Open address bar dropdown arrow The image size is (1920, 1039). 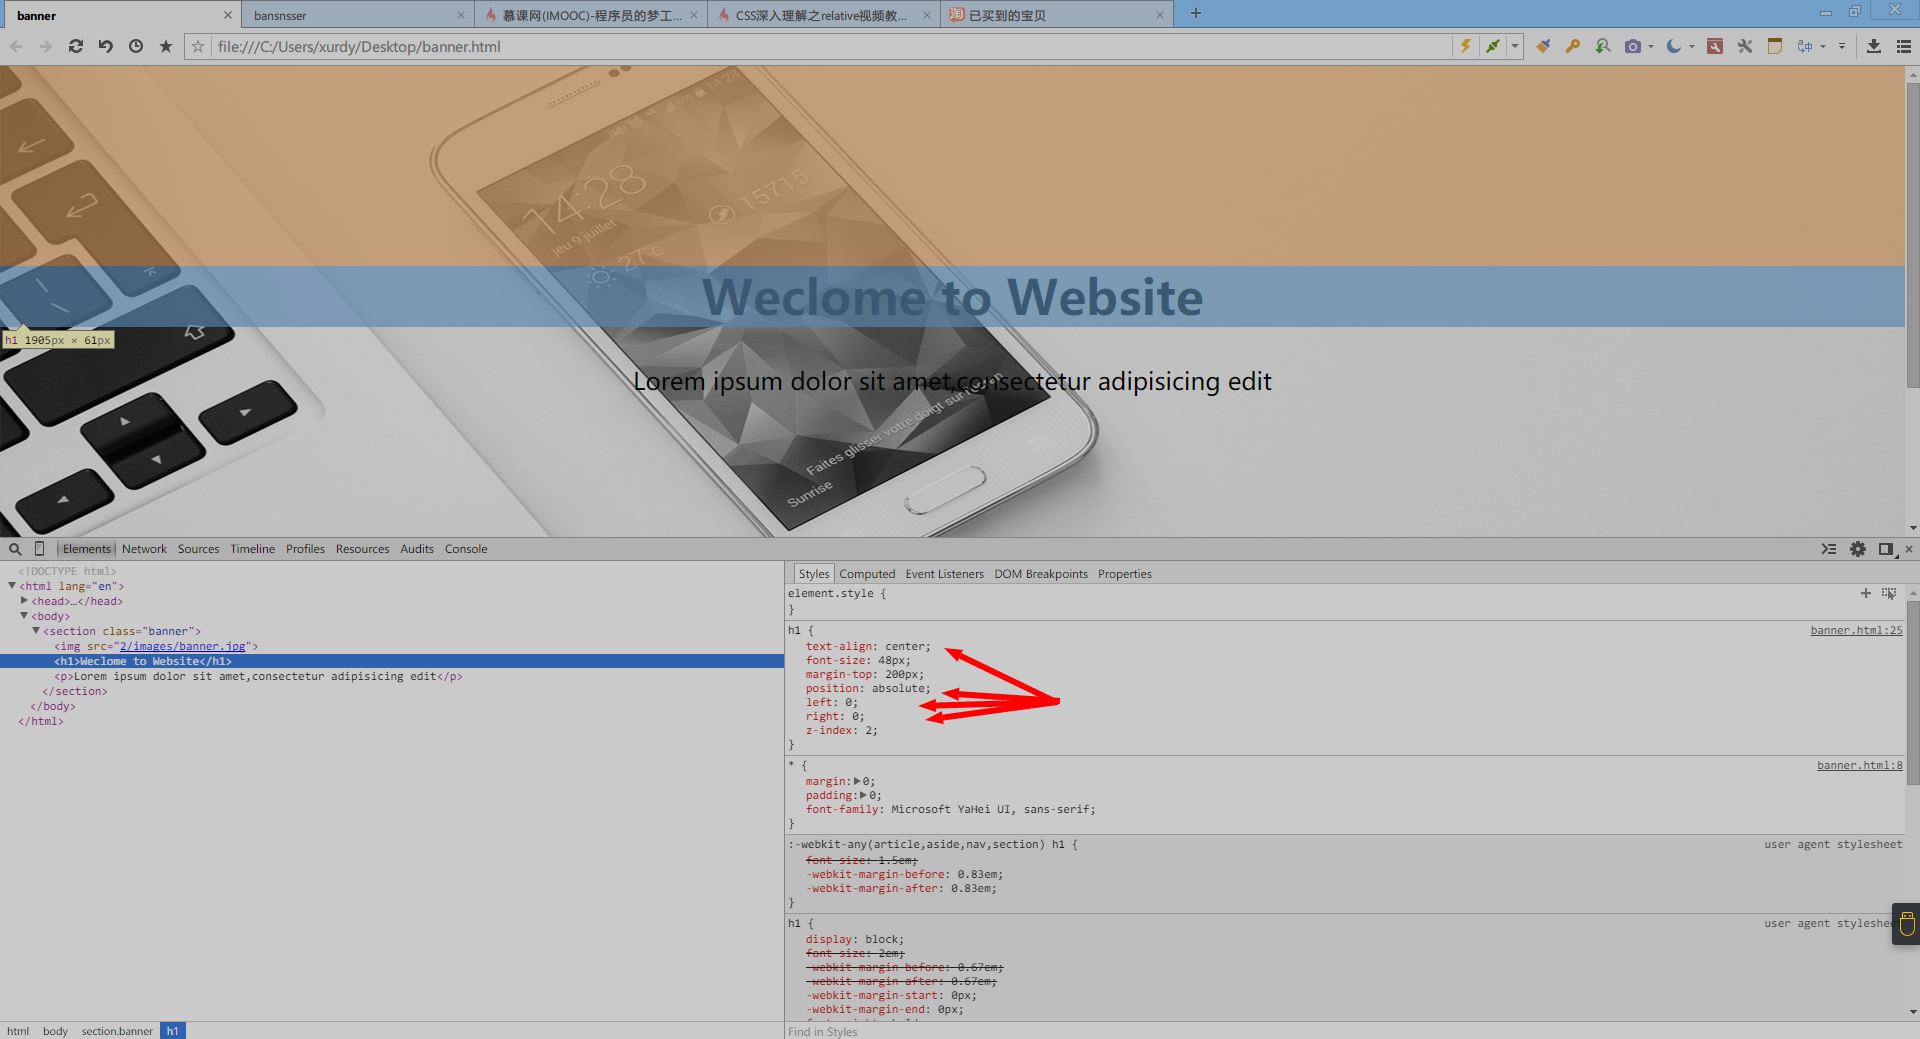click(x=1515, y=46)
